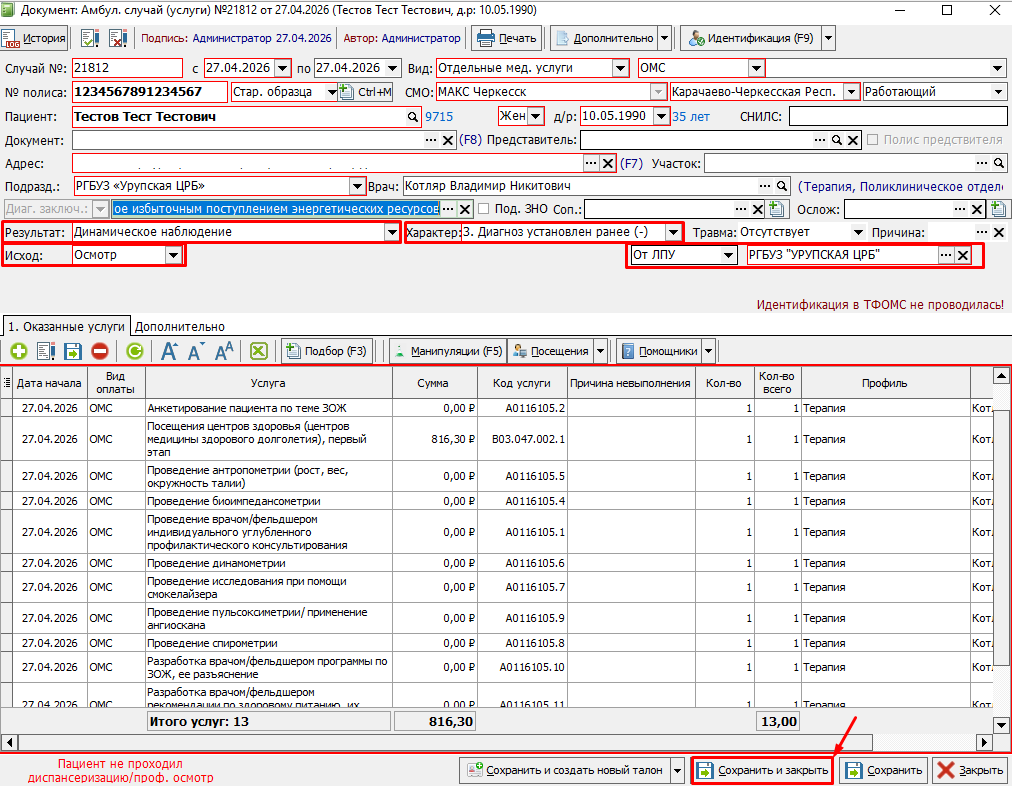The image size is (1012, 786).
Task: Click the document sign checkmark icon
Action: [x=90, y=39]
